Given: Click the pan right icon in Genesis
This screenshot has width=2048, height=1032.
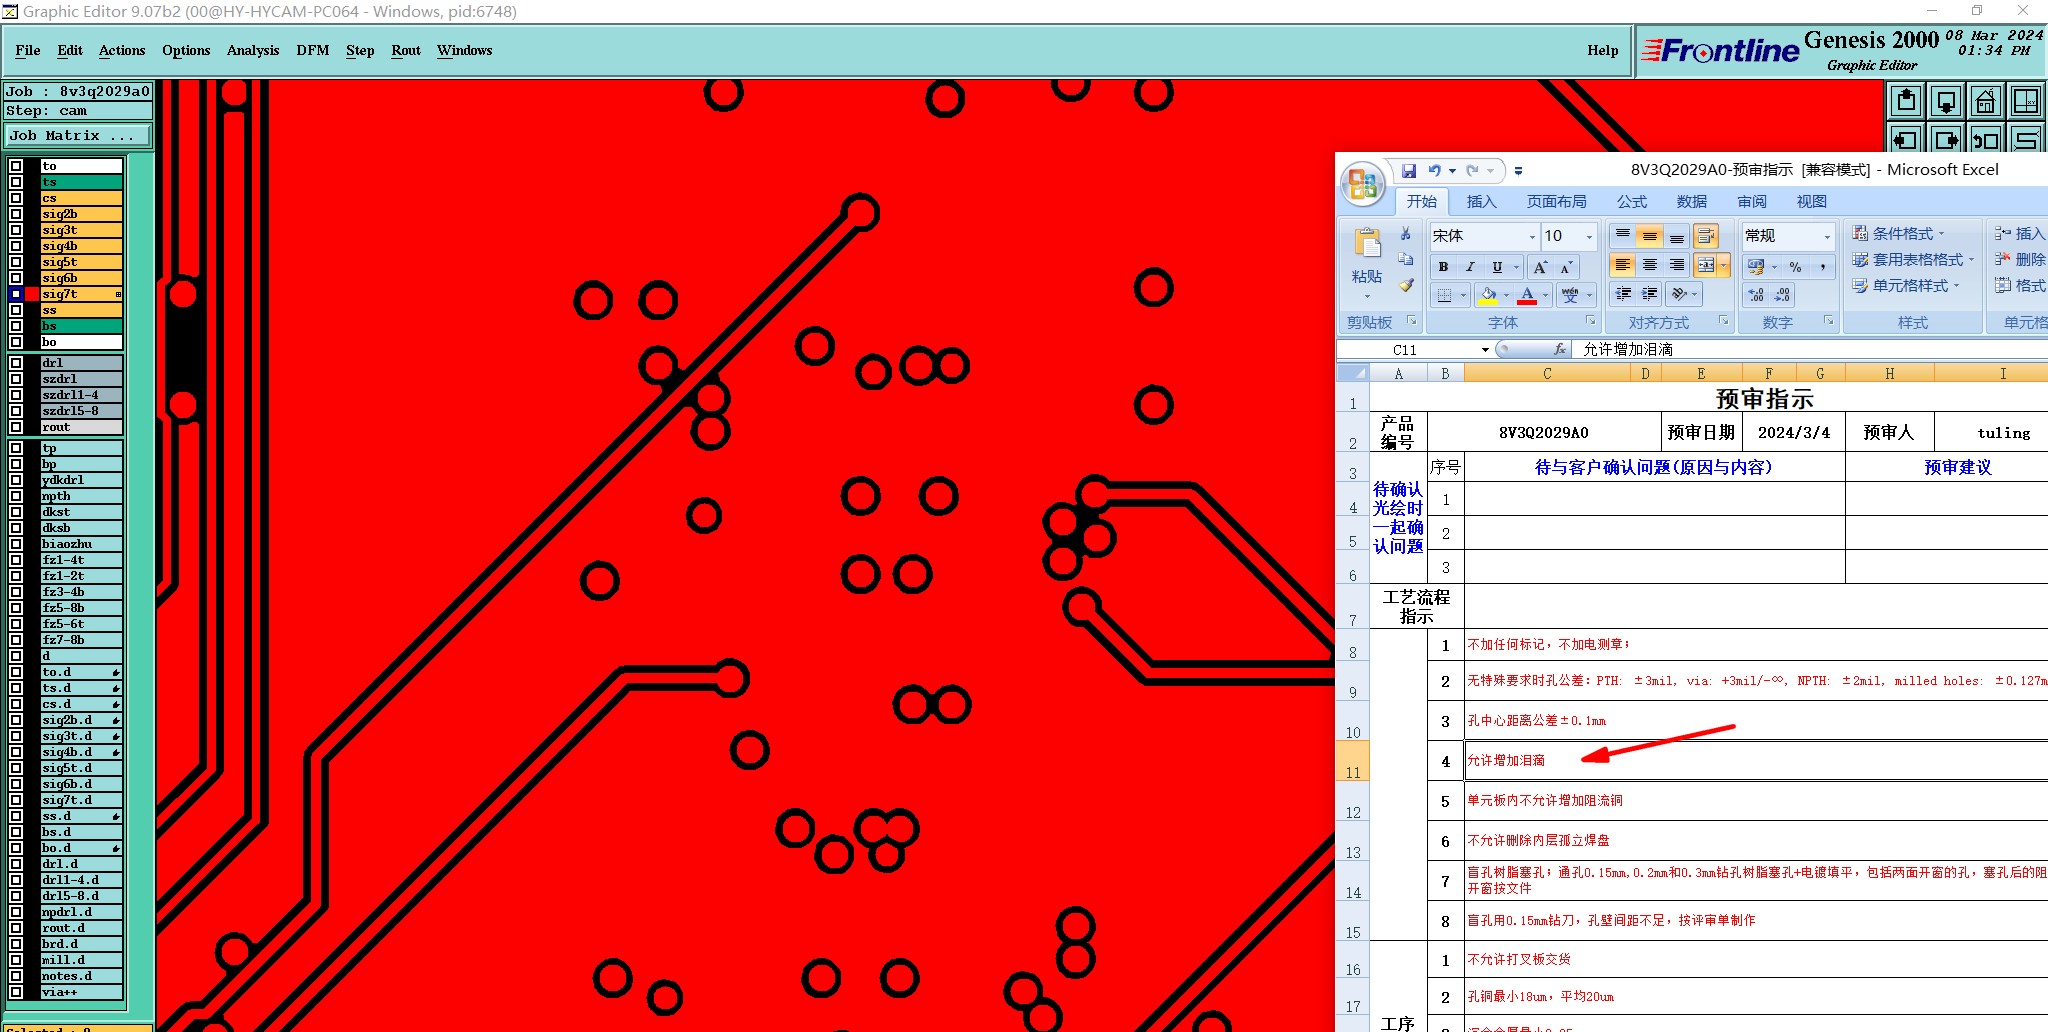Looking at the screenshot, I should click(x=1946, y=139).
